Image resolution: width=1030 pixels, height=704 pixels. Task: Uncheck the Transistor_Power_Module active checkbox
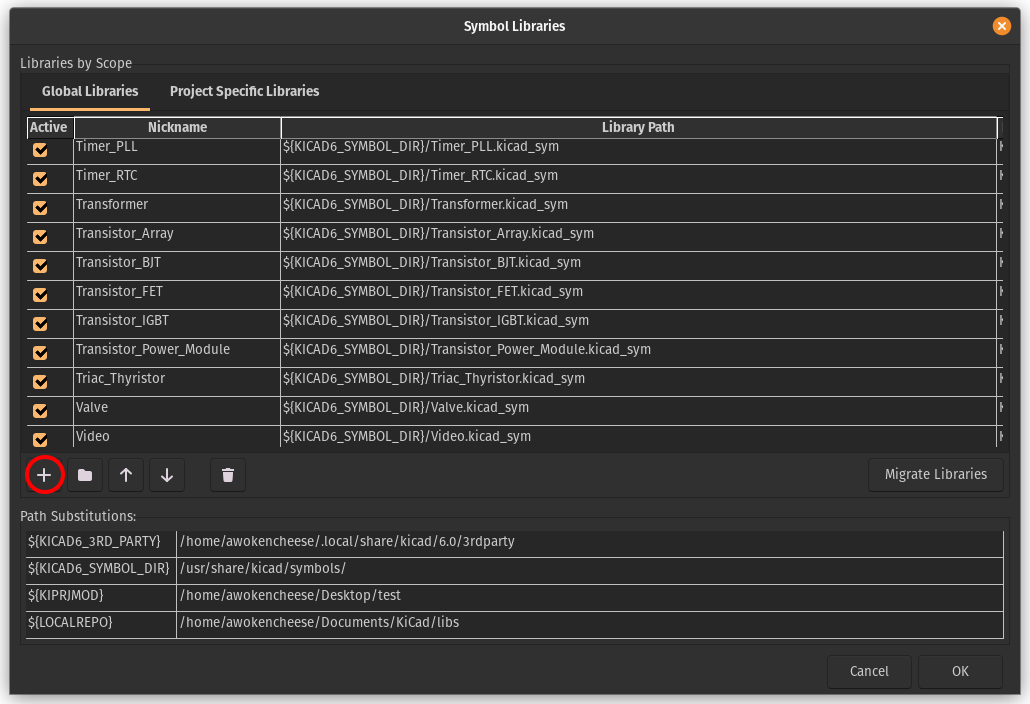(x=40, y=352)
